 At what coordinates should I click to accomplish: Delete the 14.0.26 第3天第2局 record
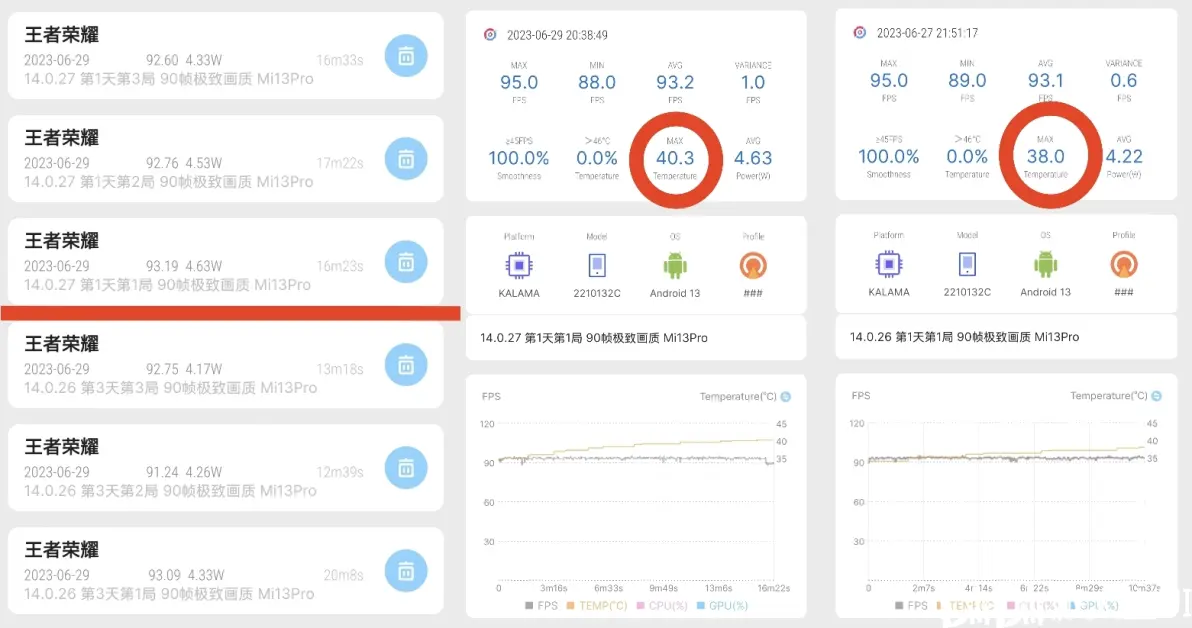click(x=406, y=468)
